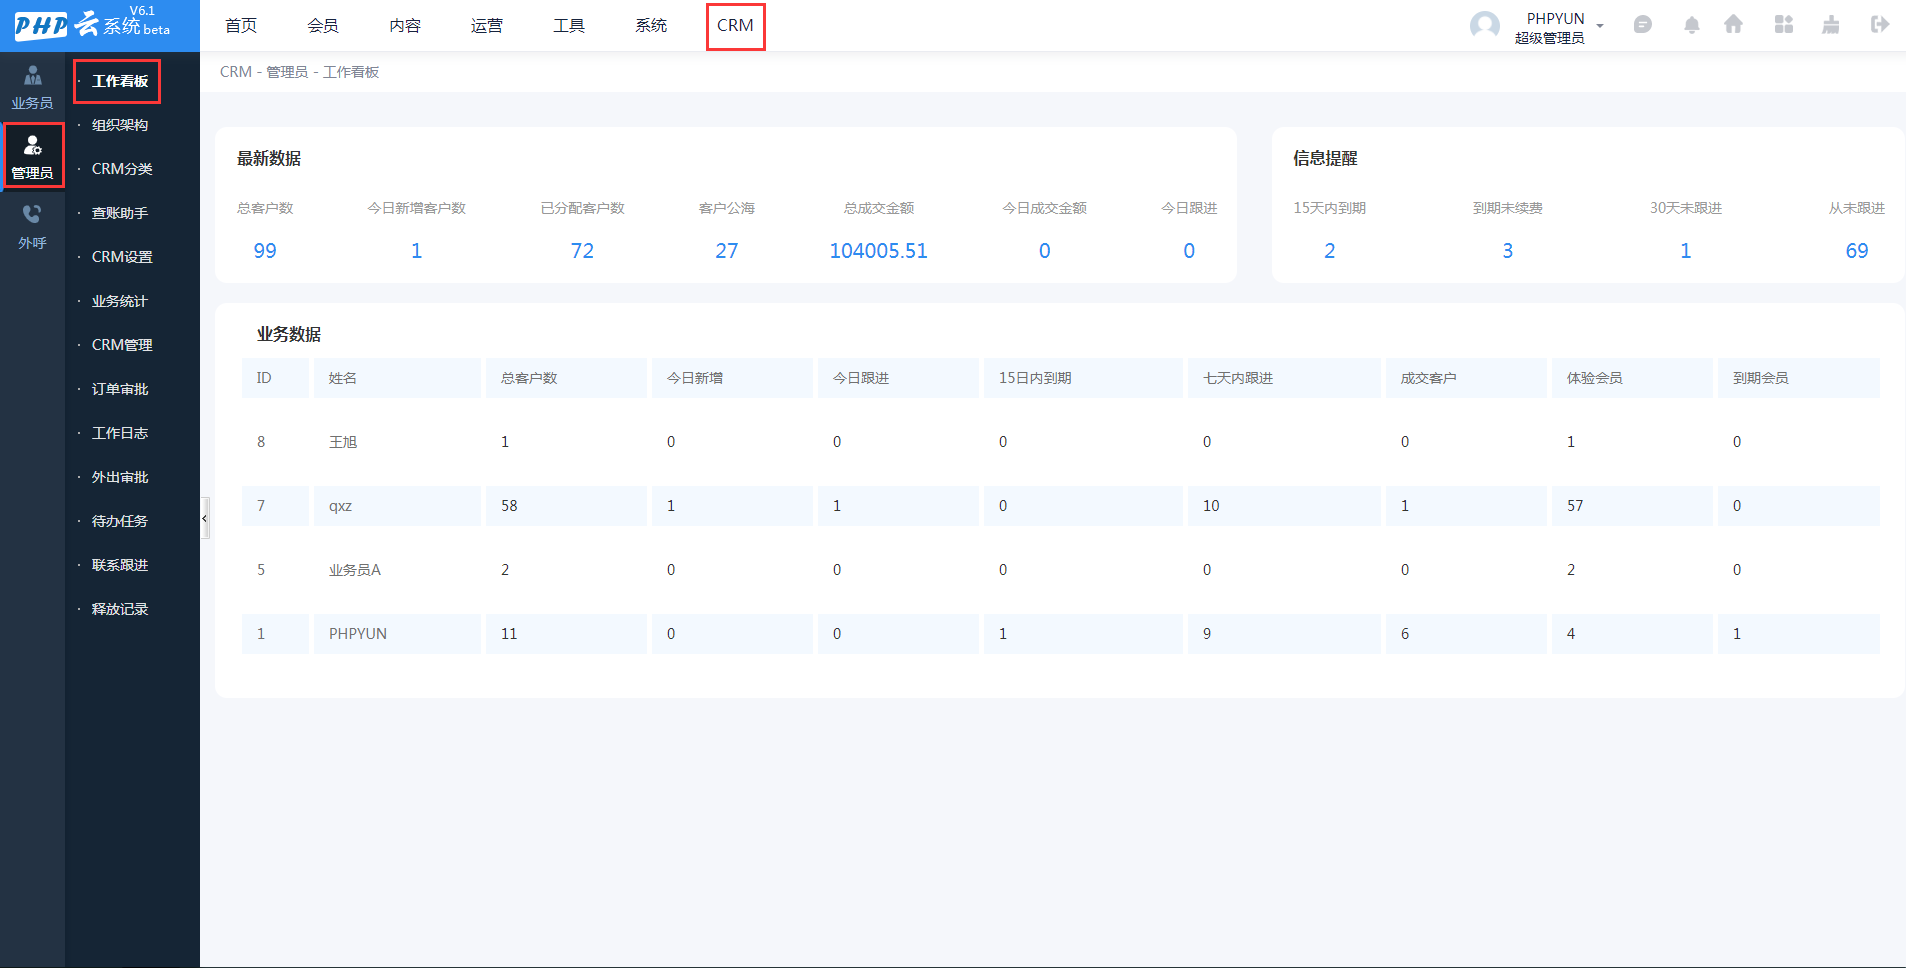This screenshot has height=968, width=1906.
Task: Click the 总成交金额 value 104005.51
Action: (879, 251)
